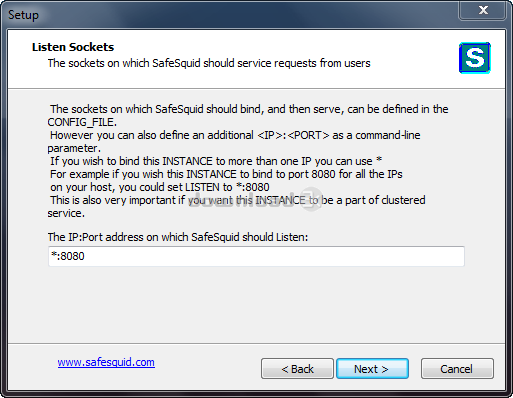Go to the next setup step
Screen dimensions: 513x398
coord(372,369)
